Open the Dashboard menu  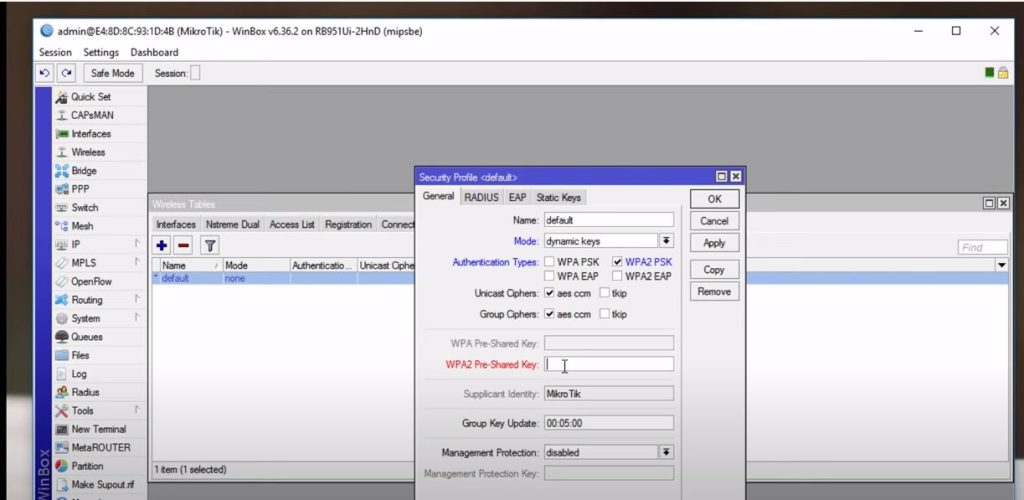click(154, 52)
